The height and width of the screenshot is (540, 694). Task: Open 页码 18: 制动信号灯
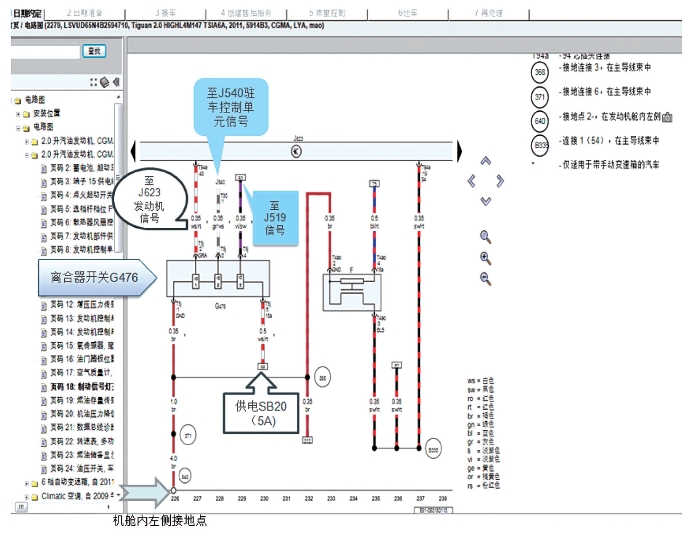tap(82, 387)
